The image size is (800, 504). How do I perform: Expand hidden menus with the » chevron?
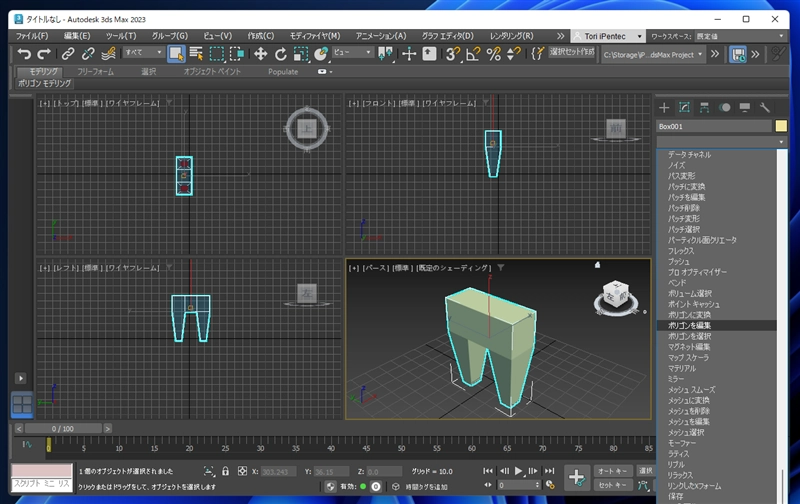tap(560, 36)
